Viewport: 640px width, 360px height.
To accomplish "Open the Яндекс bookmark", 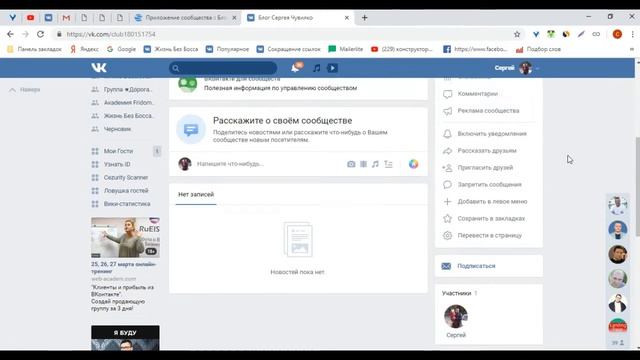I will (x=84, y=49).
